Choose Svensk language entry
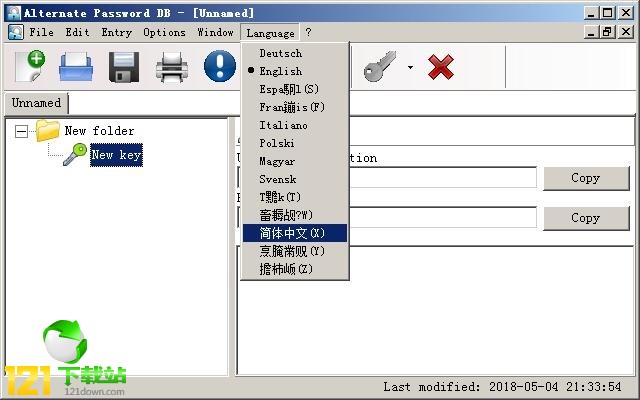Image resolution: width=640 pixels, height=400 pixels. coord(295,179)
